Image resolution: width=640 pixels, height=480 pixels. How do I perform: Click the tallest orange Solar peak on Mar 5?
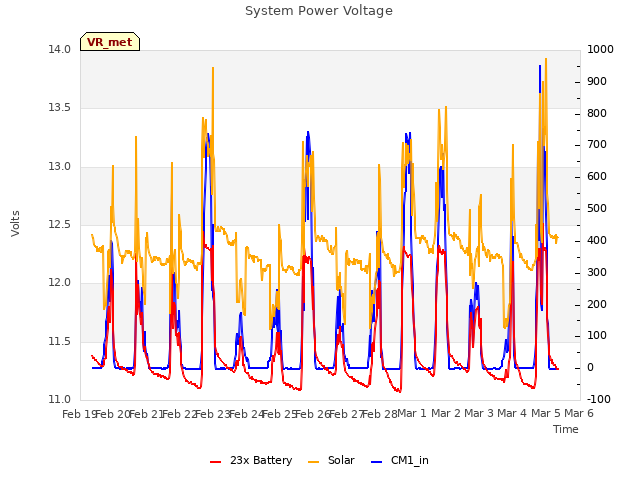click(x=546, y=60)
